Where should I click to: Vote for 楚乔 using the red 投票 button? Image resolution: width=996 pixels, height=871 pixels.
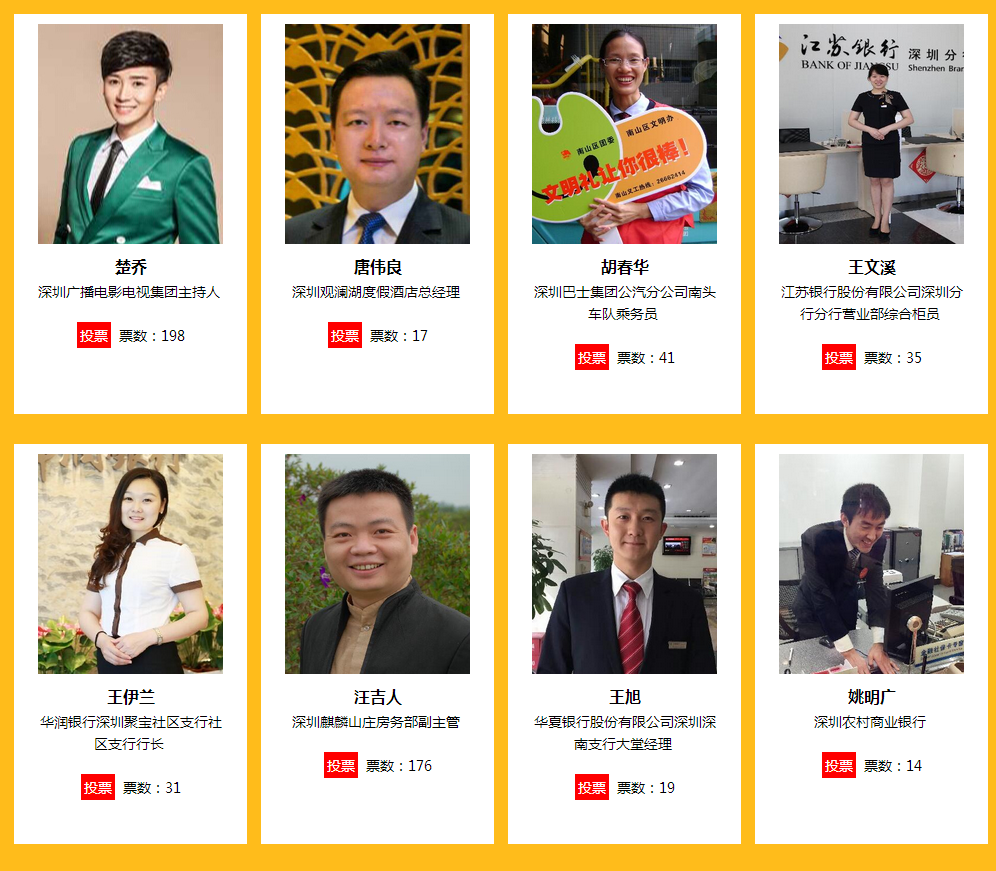coord(94,335)
